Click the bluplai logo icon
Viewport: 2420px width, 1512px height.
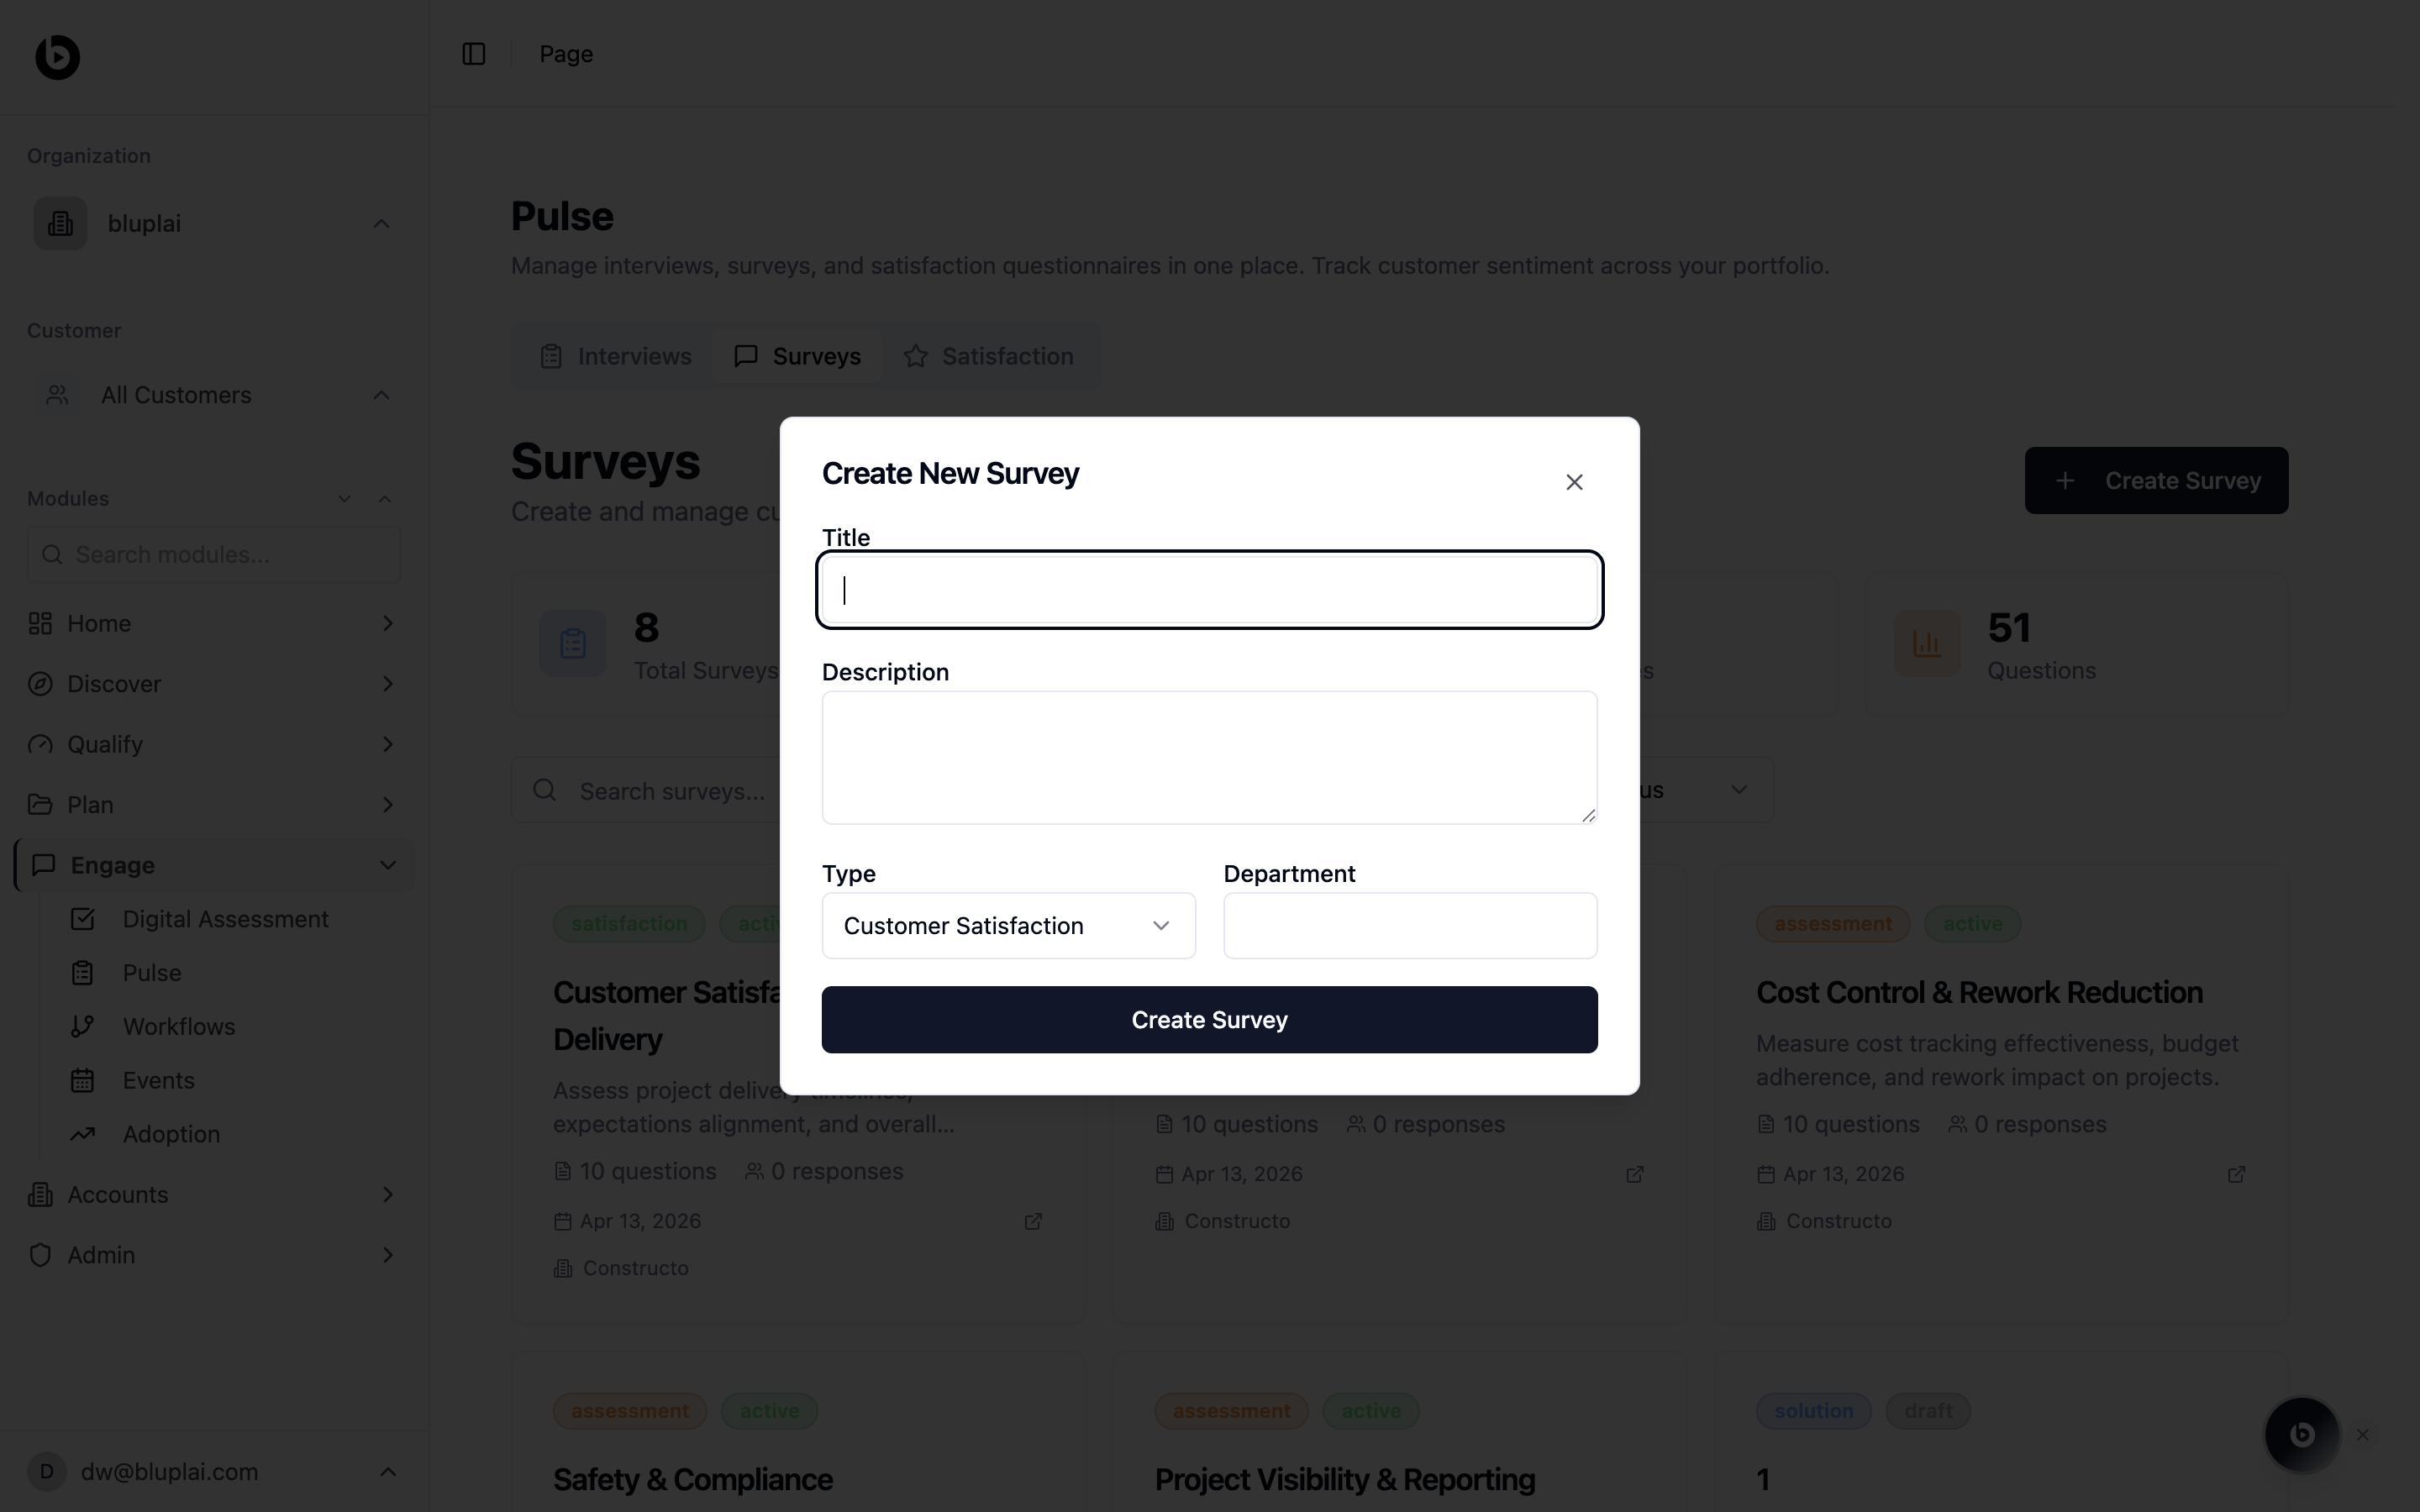click(x=58, y=57)
